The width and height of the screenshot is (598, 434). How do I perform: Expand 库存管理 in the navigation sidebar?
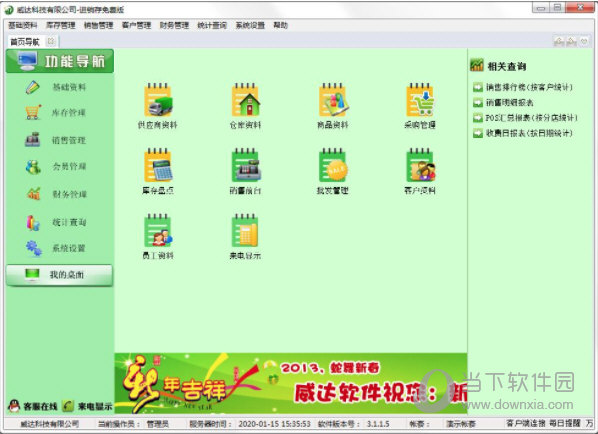tap(69, 113)
